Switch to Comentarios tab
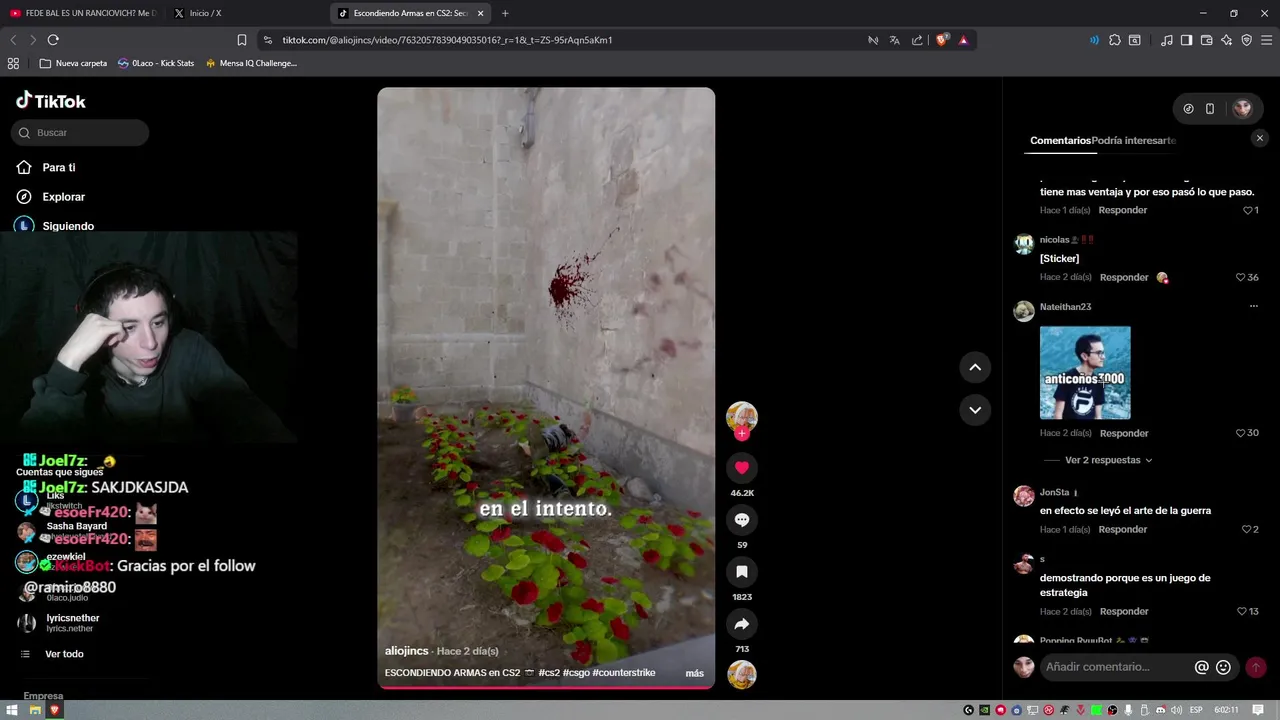1280x720 pixels. coord(1060,141)
